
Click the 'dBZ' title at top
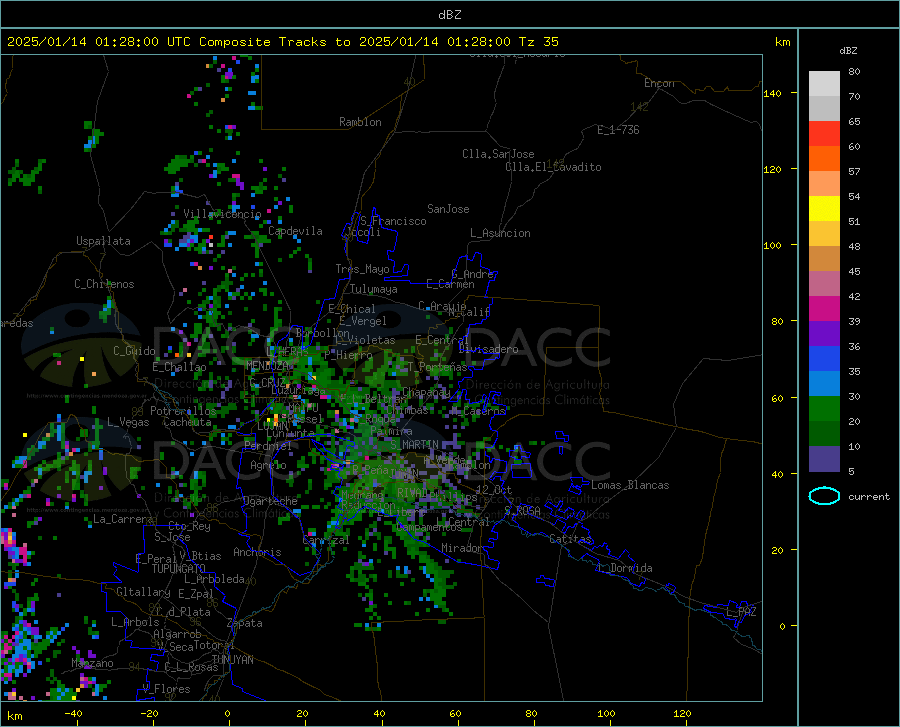pyautogui.click(x=449, y=15)
